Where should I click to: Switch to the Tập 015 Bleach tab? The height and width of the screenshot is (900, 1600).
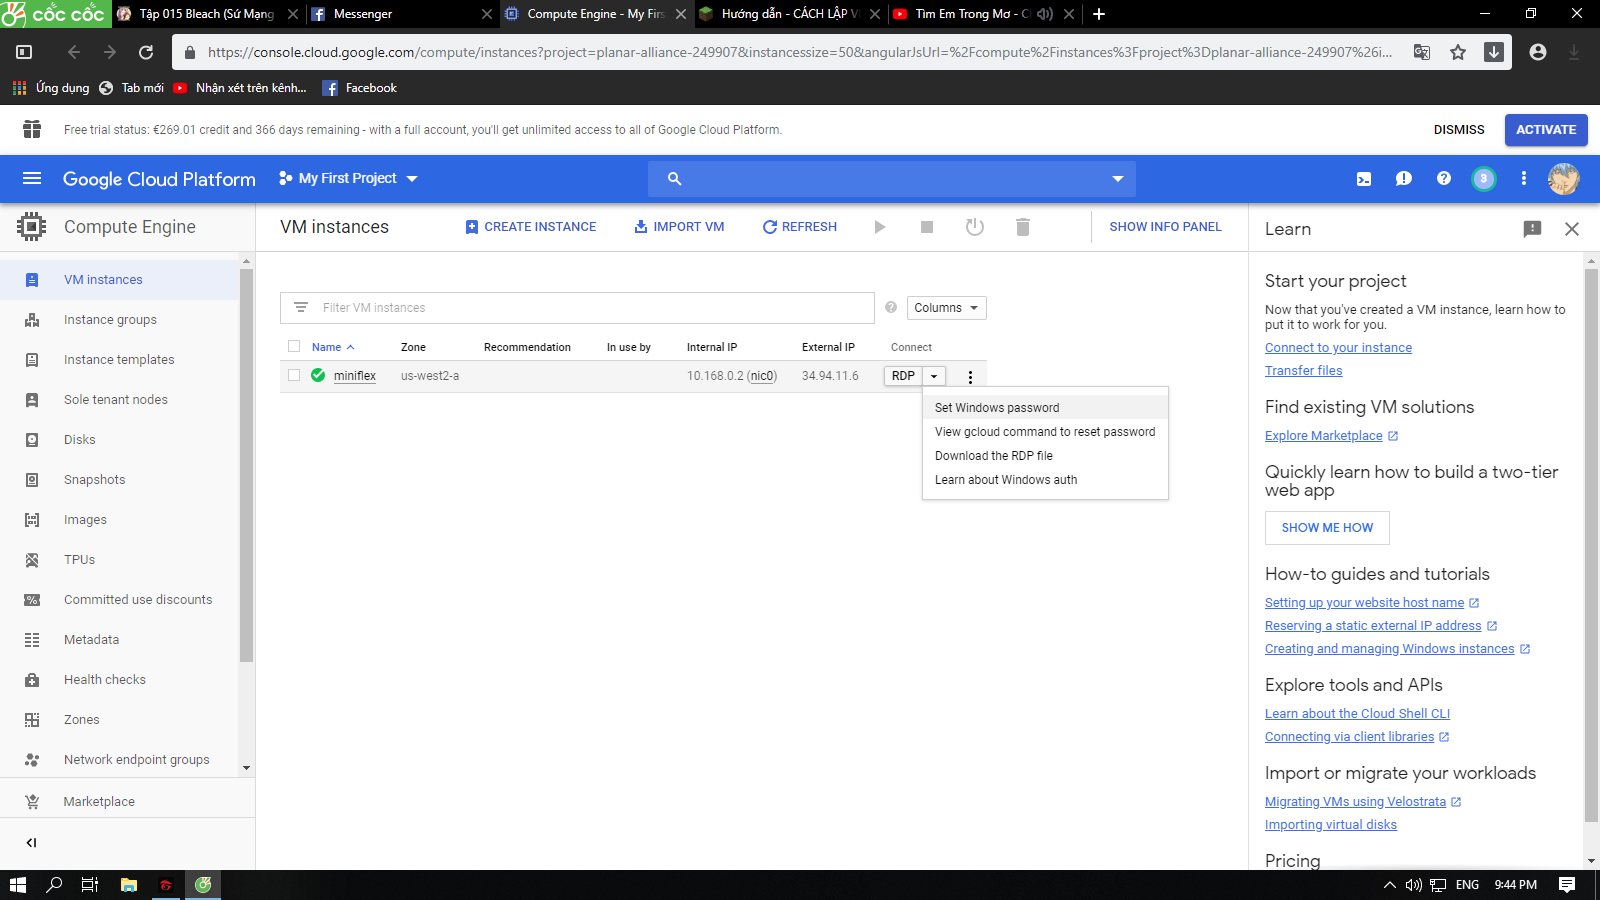tap(206, 14)
